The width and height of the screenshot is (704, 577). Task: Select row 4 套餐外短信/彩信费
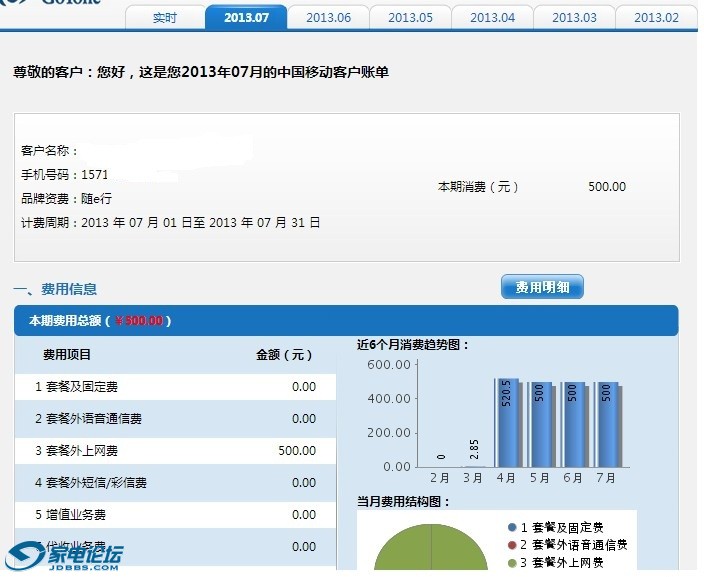(x=175, y=483)
